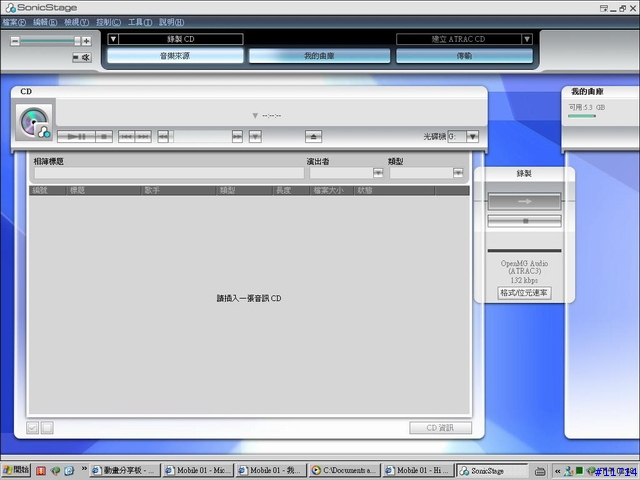640x480 pixels.
Task: Click the 建立 ATRAC CD label box
Action: [x=459, y=39]
